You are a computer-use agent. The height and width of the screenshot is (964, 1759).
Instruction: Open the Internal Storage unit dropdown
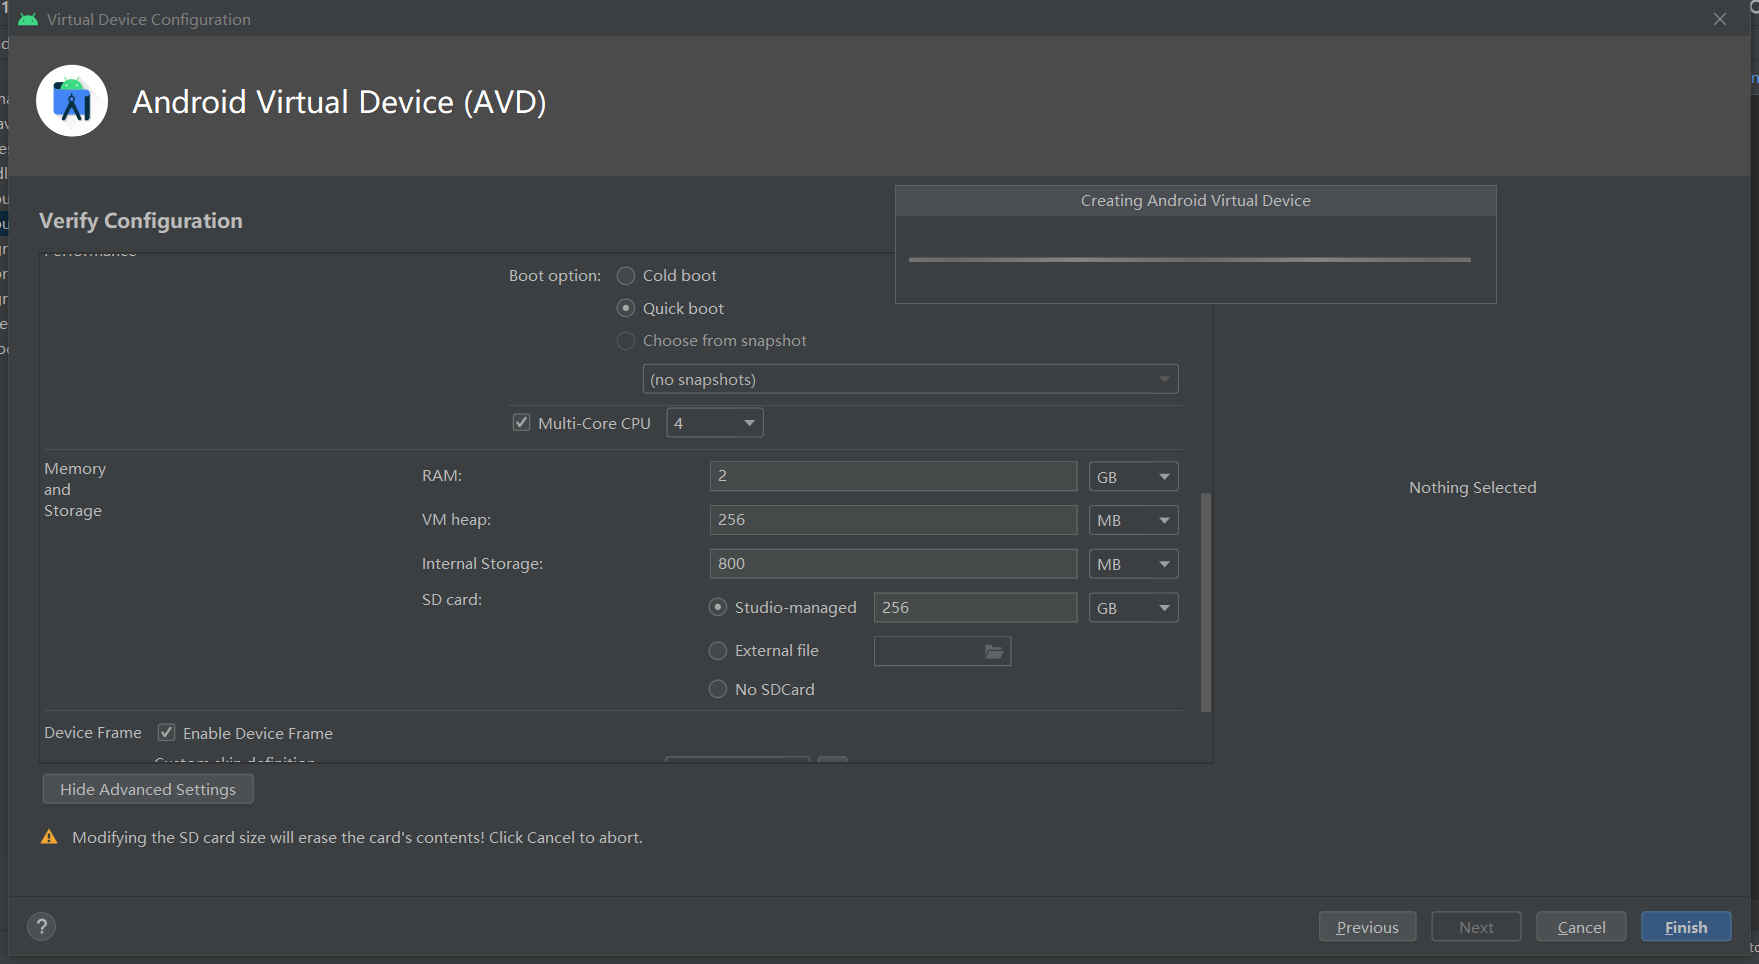(x=1133, y=564)
